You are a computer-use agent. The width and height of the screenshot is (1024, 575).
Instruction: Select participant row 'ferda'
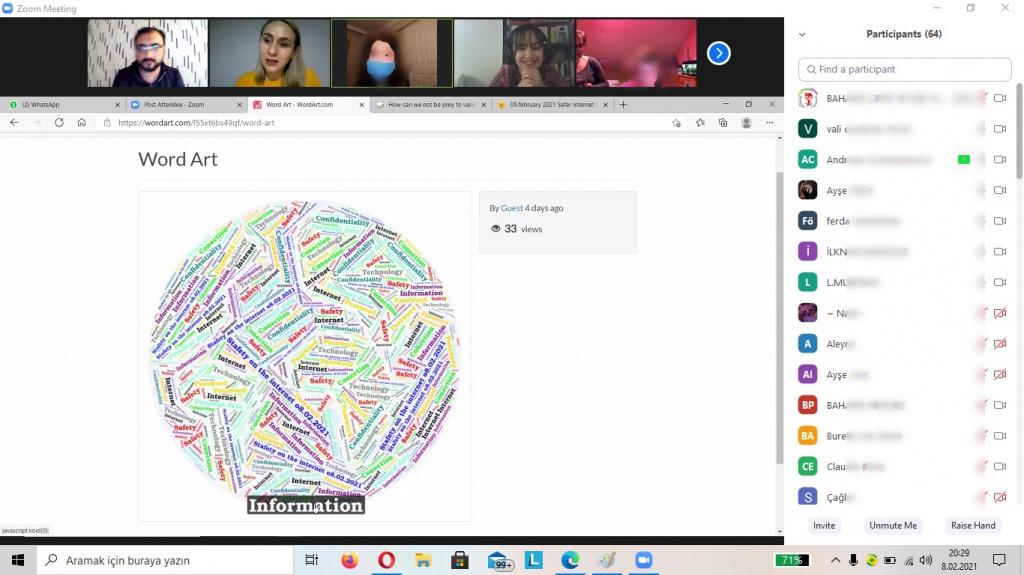[x=904, y=221]
